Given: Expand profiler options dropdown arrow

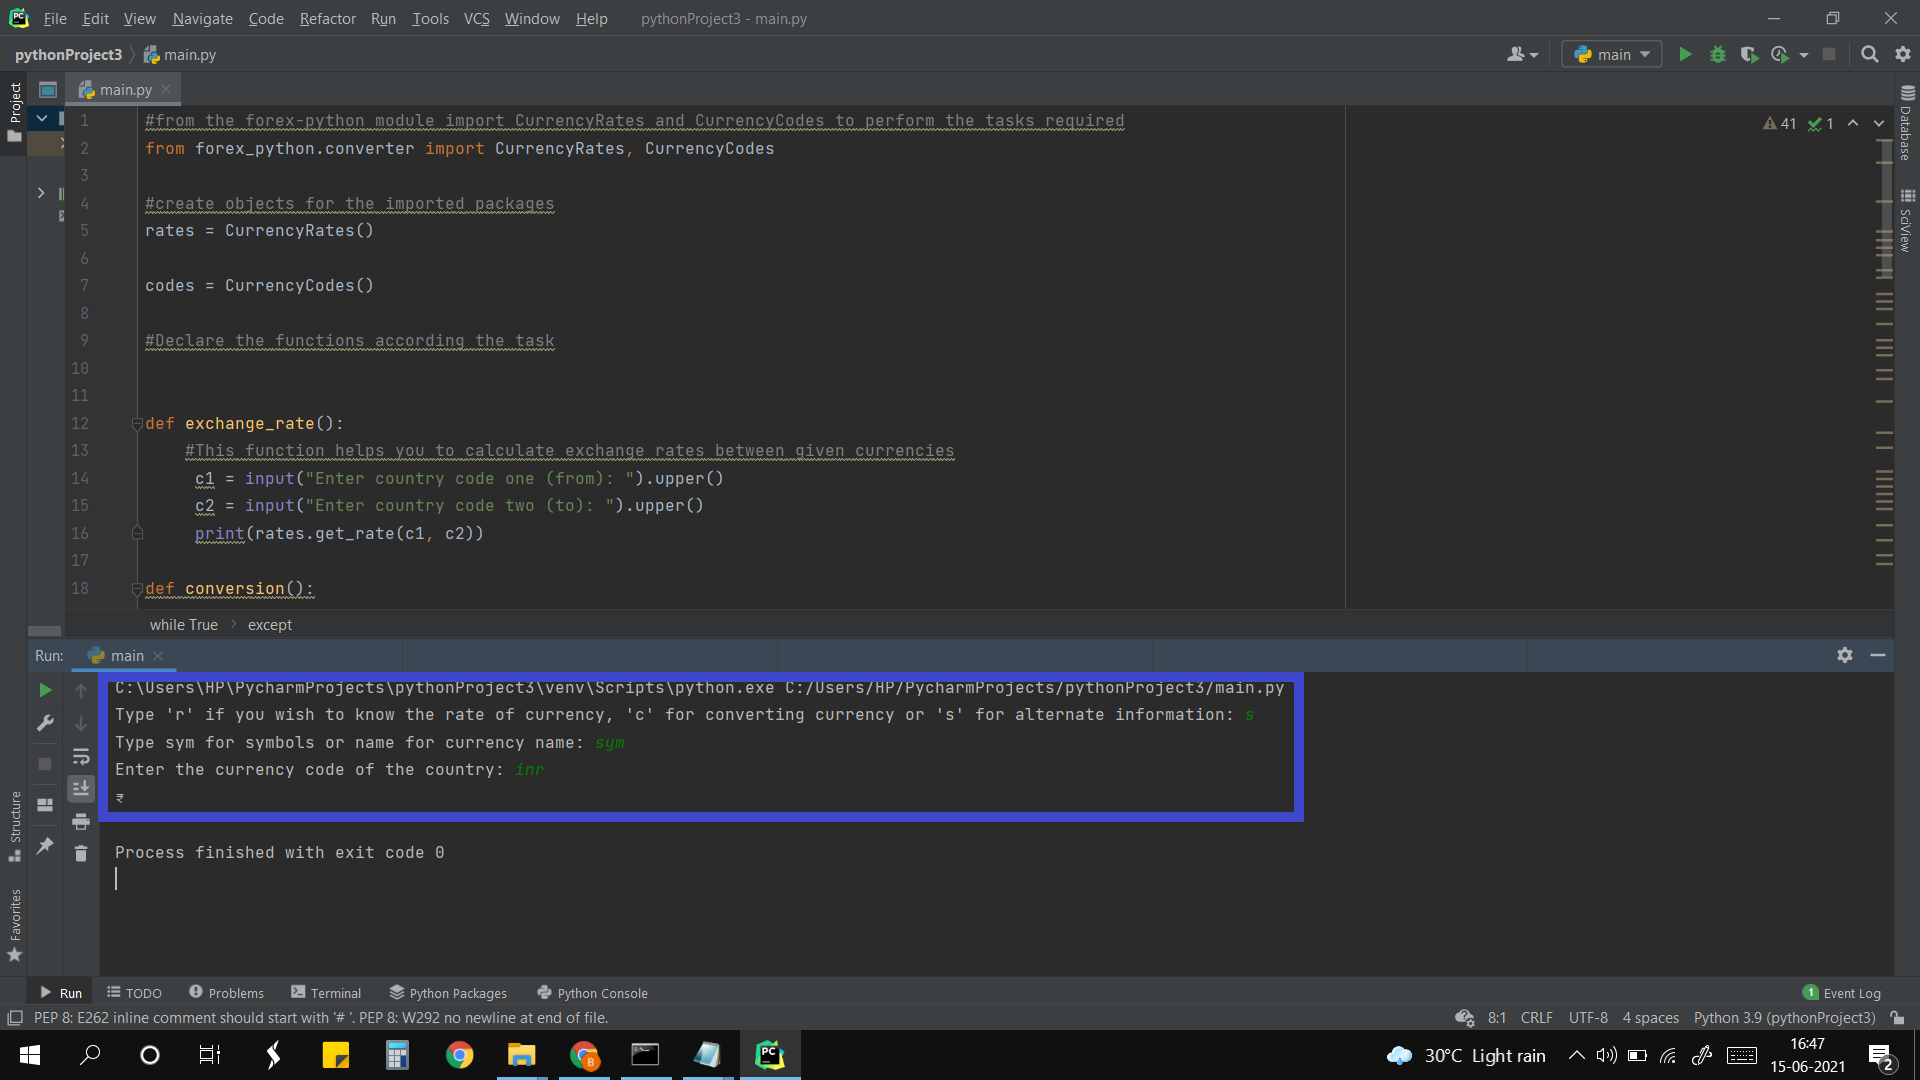Looking at the screenshot, I should (x=1804, y=55).
